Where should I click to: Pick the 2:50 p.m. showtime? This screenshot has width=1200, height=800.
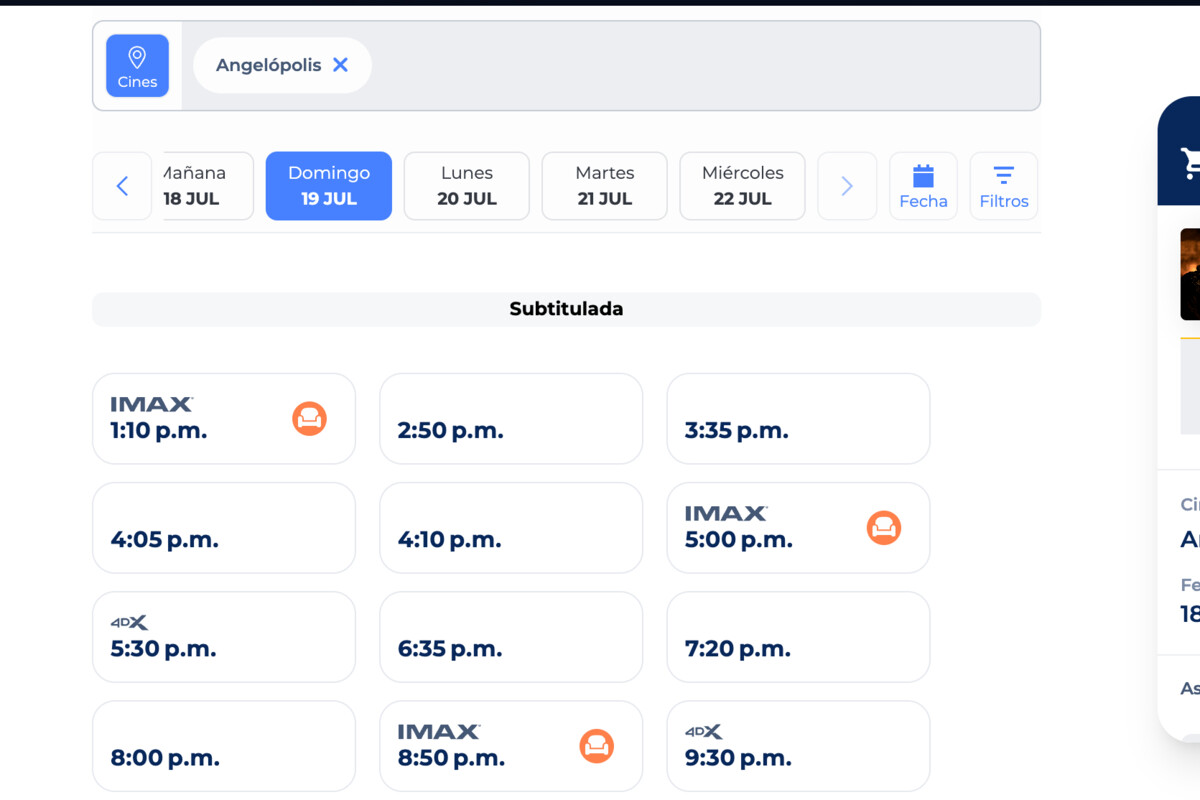pyautogui.click(x=511, y=419)
